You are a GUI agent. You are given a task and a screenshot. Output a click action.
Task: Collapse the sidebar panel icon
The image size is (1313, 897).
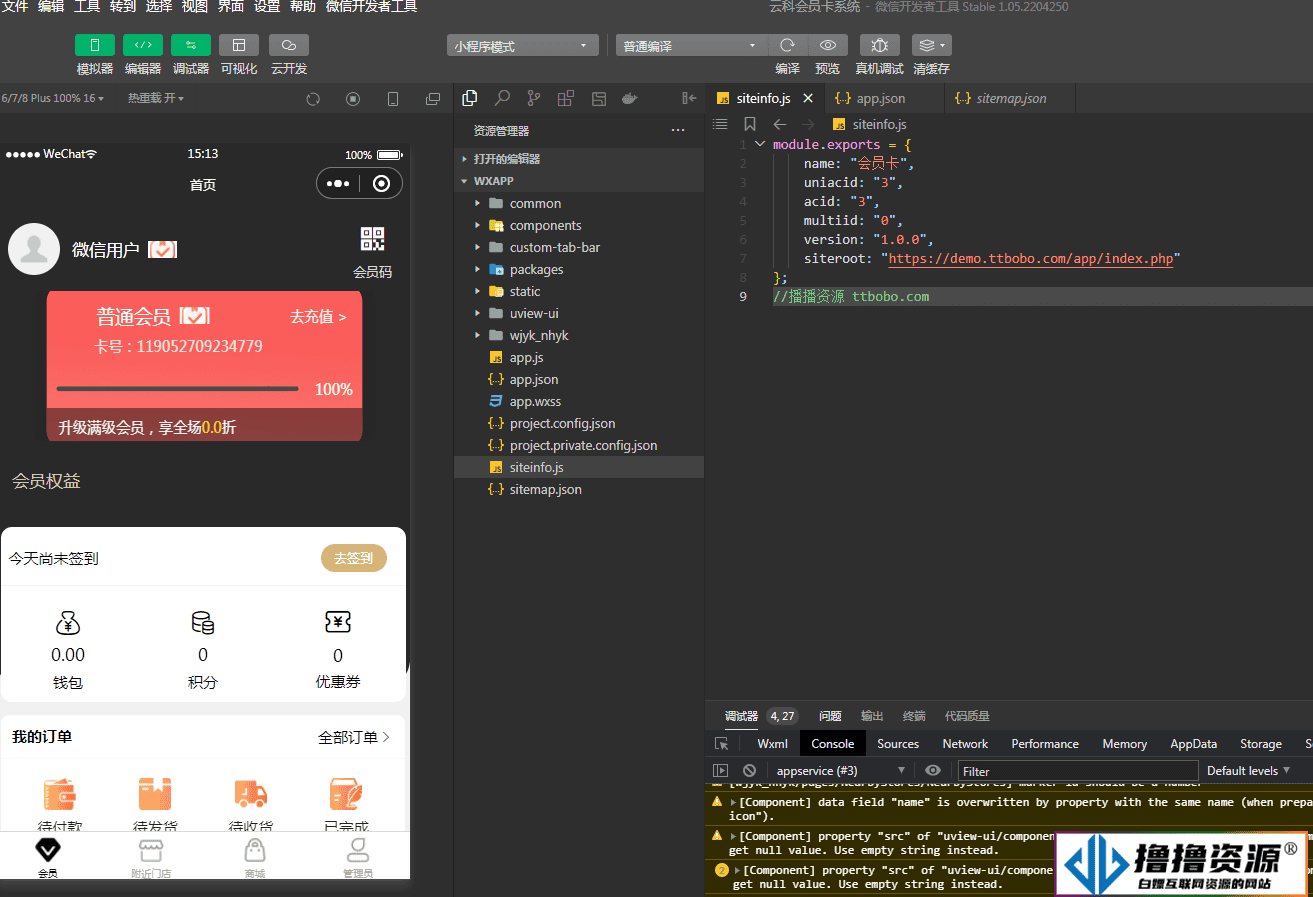pyautogui.click(x=689, y=98)
